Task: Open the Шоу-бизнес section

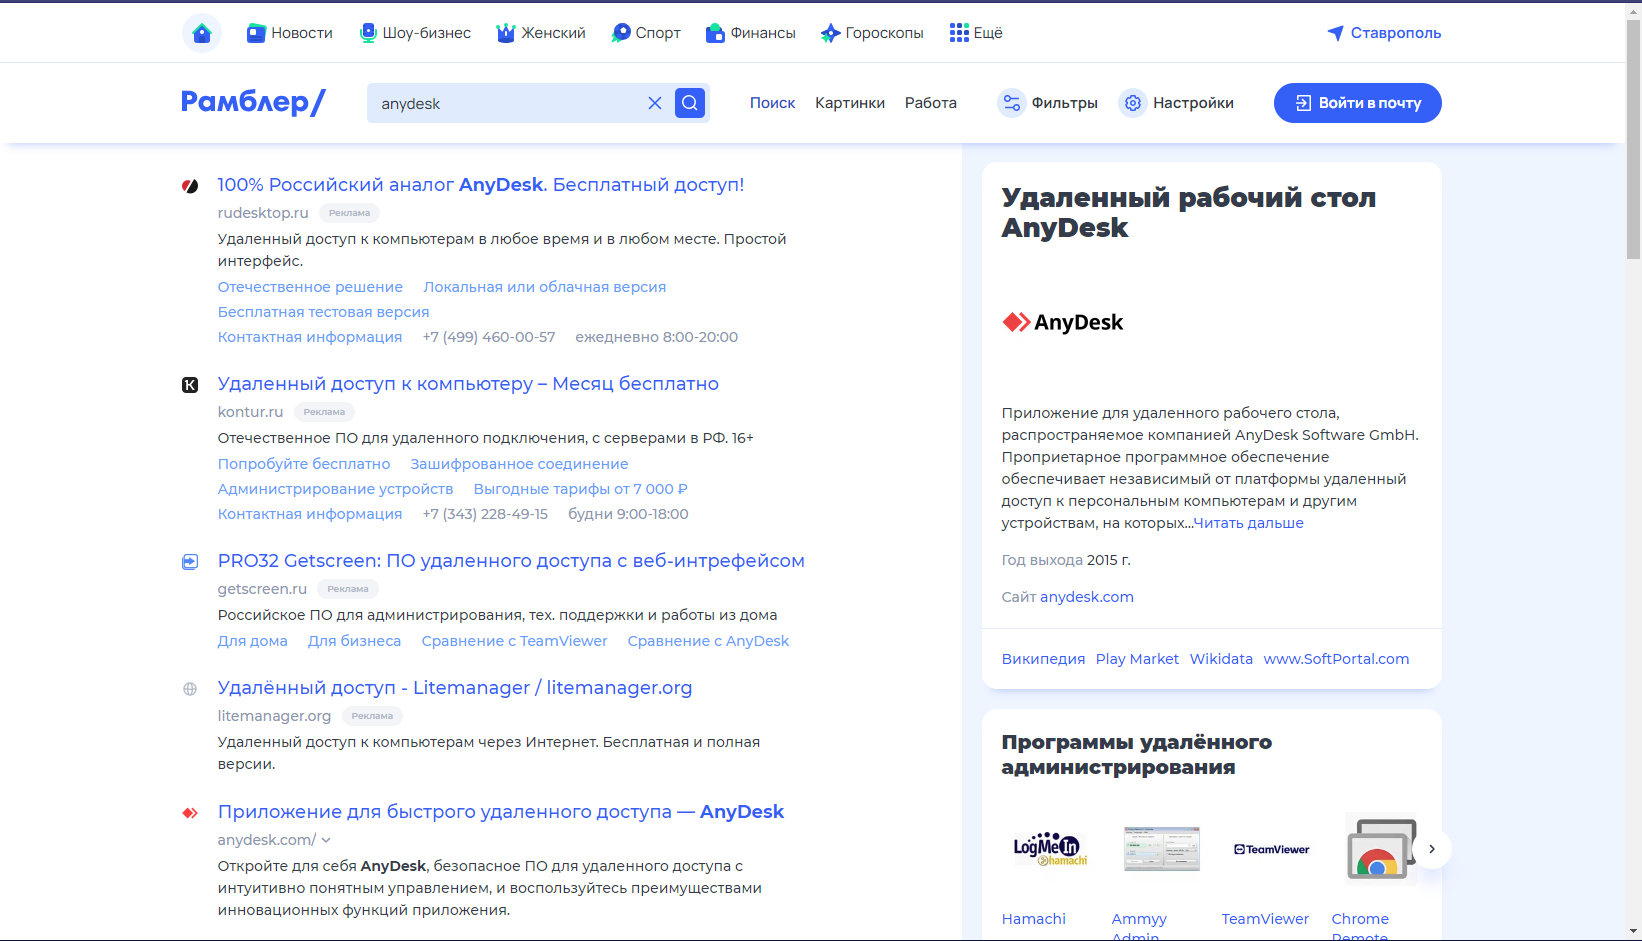Action: point(415,33)
